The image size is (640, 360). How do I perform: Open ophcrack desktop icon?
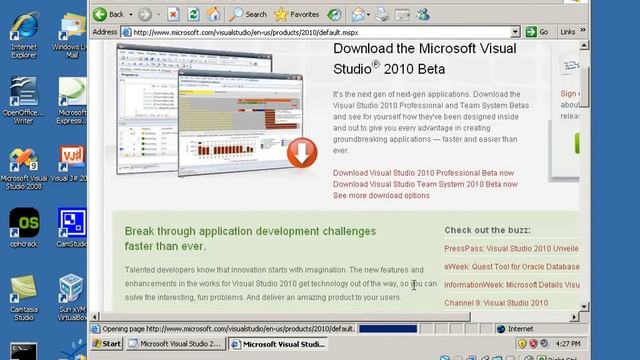click(x=24, y=227)
